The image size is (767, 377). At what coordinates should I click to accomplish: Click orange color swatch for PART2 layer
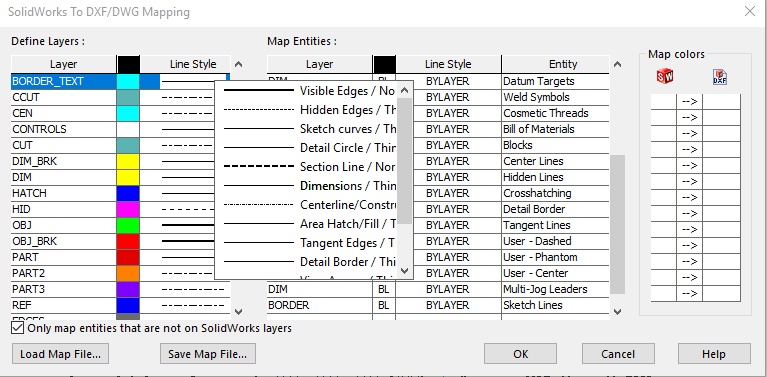[128, 273]
